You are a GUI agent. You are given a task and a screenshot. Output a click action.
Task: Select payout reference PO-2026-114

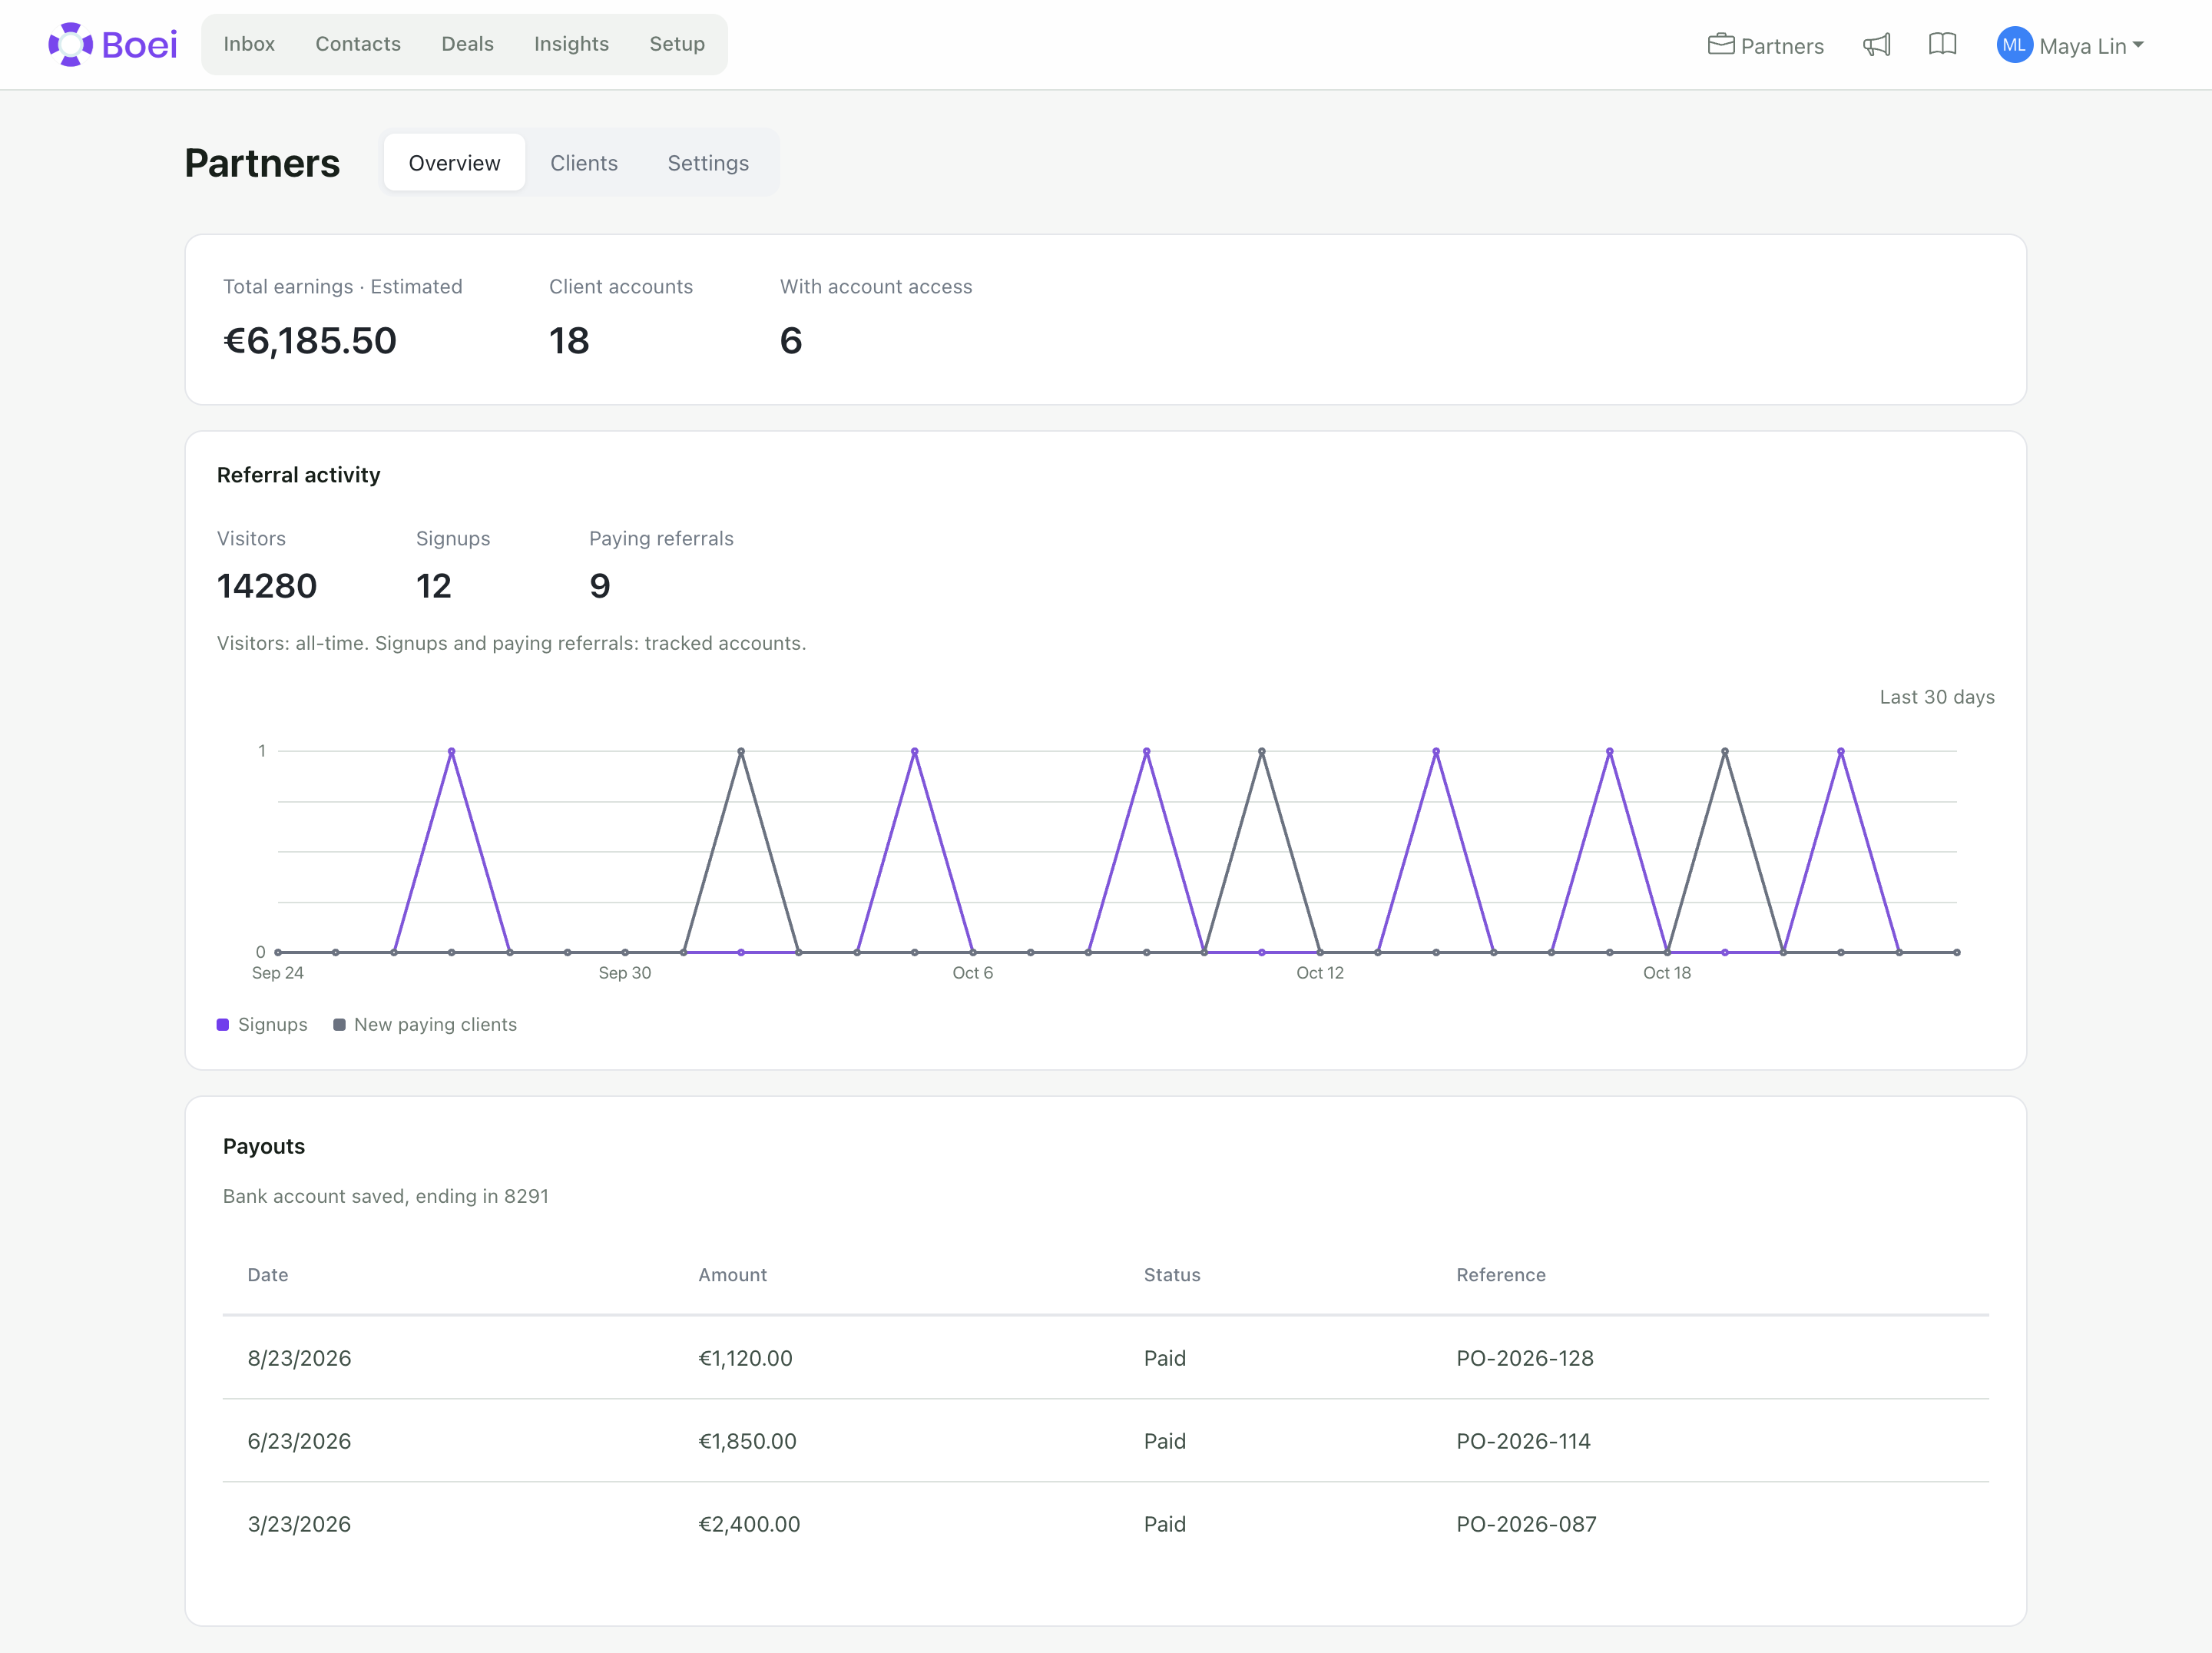click(x=1523, y=1441)
